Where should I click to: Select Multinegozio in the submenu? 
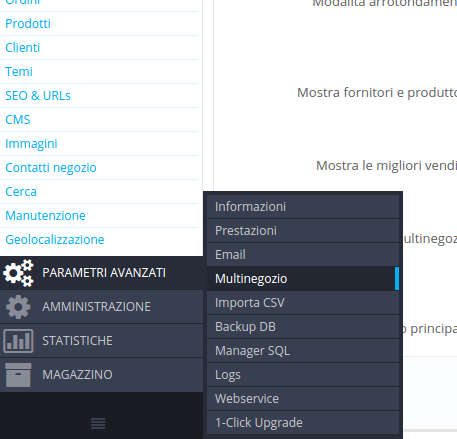[303, 279]
